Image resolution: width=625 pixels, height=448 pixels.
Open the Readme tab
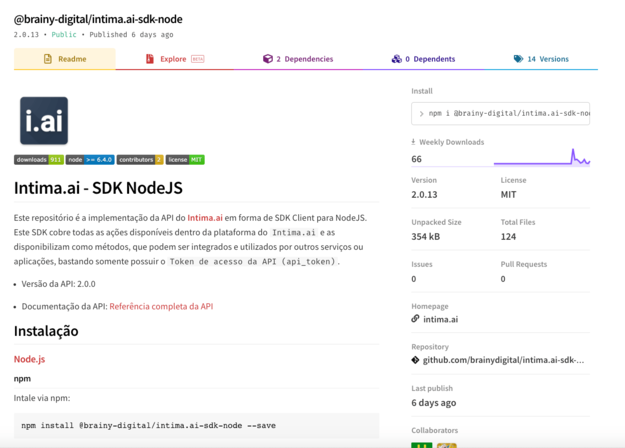(x=65, y=59)
